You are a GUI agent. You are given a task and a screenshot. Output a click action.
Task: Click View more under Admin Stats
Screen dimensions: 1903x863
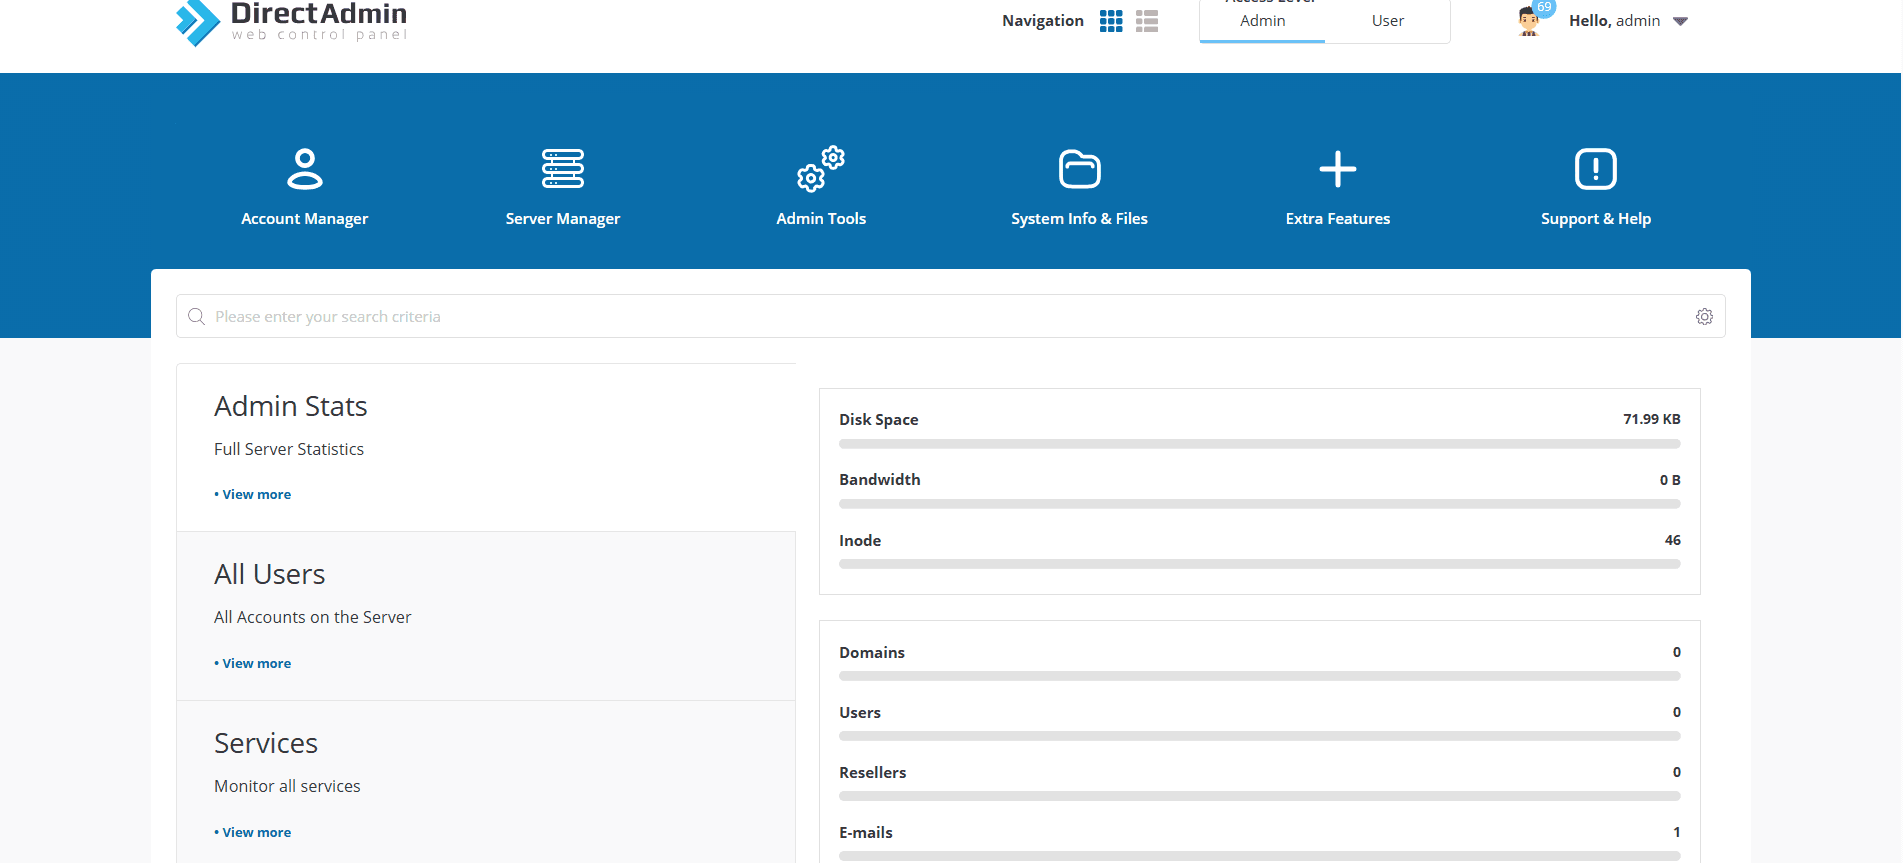[x=256, y=494]
